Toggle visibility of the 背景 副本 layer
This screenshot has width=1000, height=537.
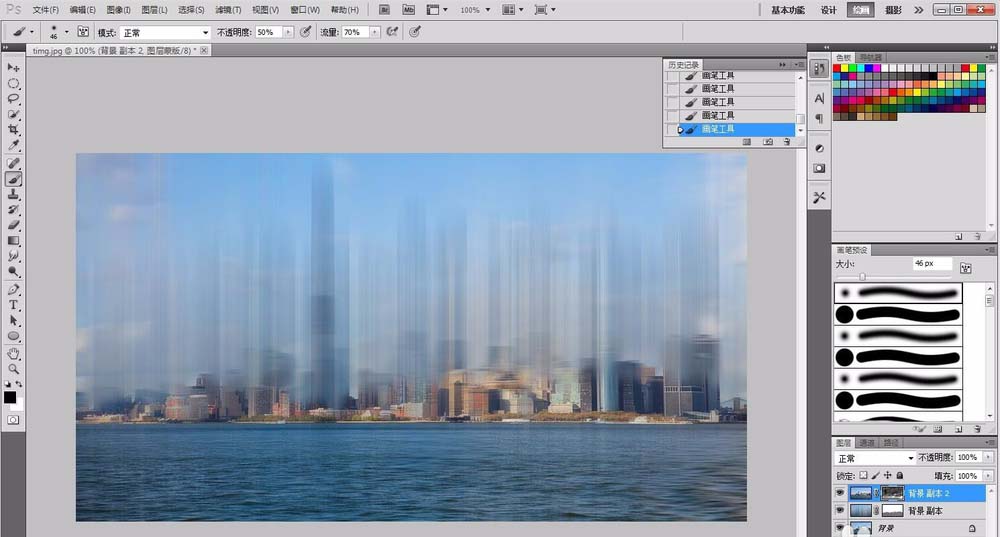[x=839, y=510]
